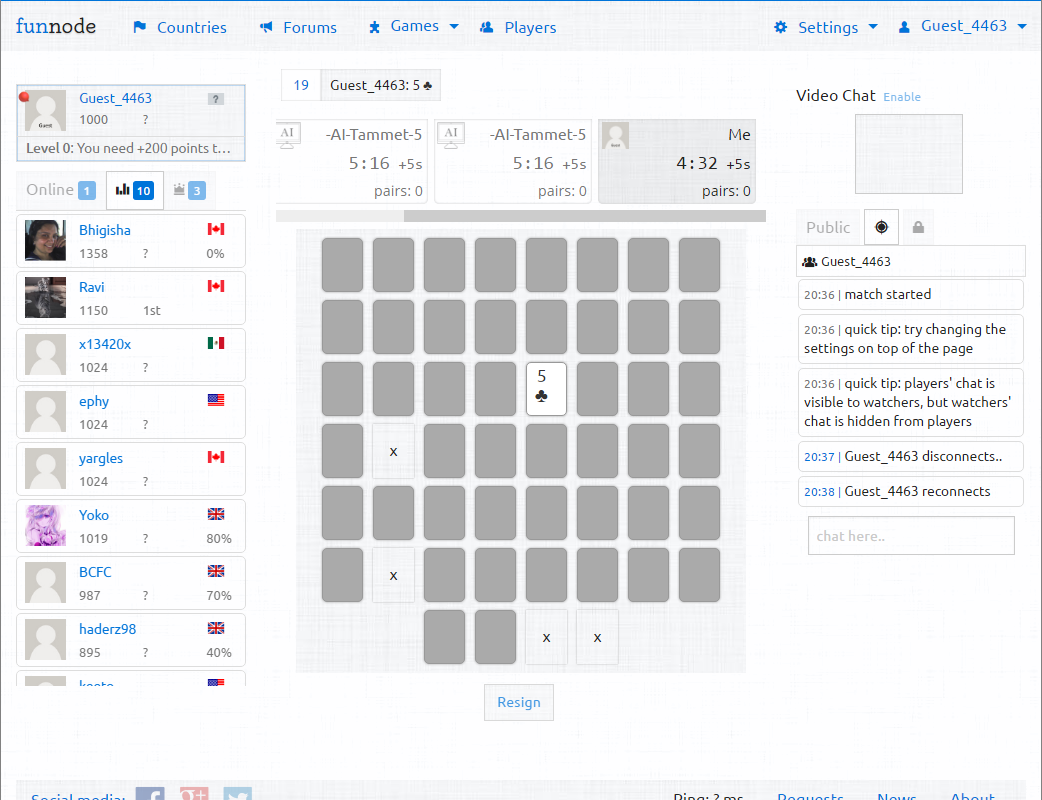This screenshot has width=1042, height=800.
Task: Flip the top-left face-down card
Action: pyautogui.click(x=342, y=265)
